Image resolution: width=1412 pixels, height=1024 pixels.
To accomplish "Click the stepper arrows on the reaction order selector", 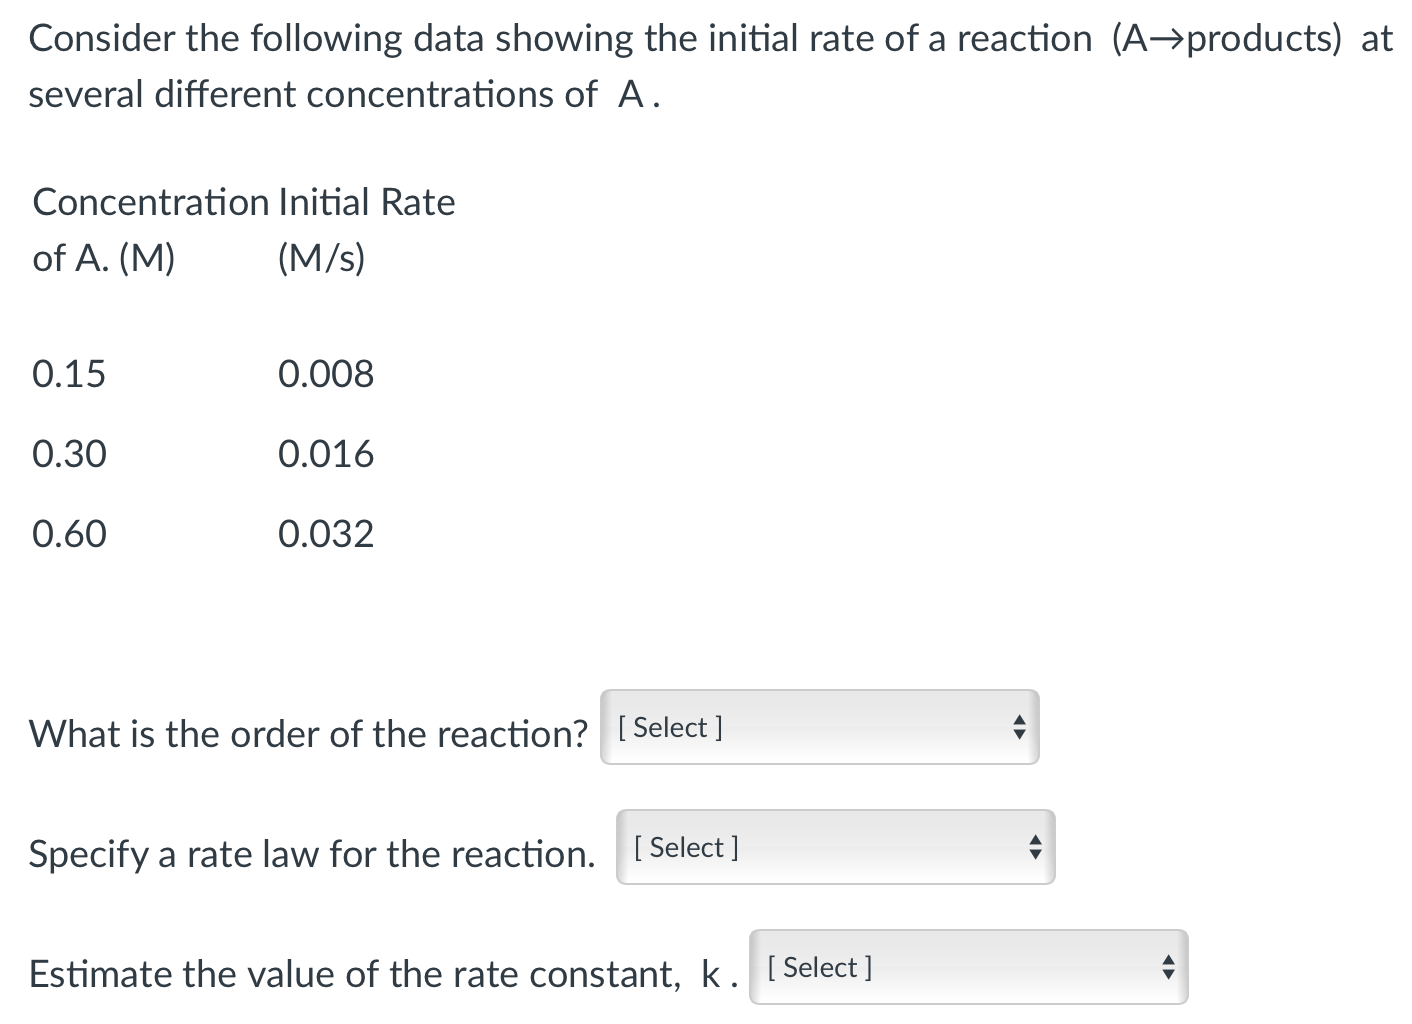I will pos(1019,728).
